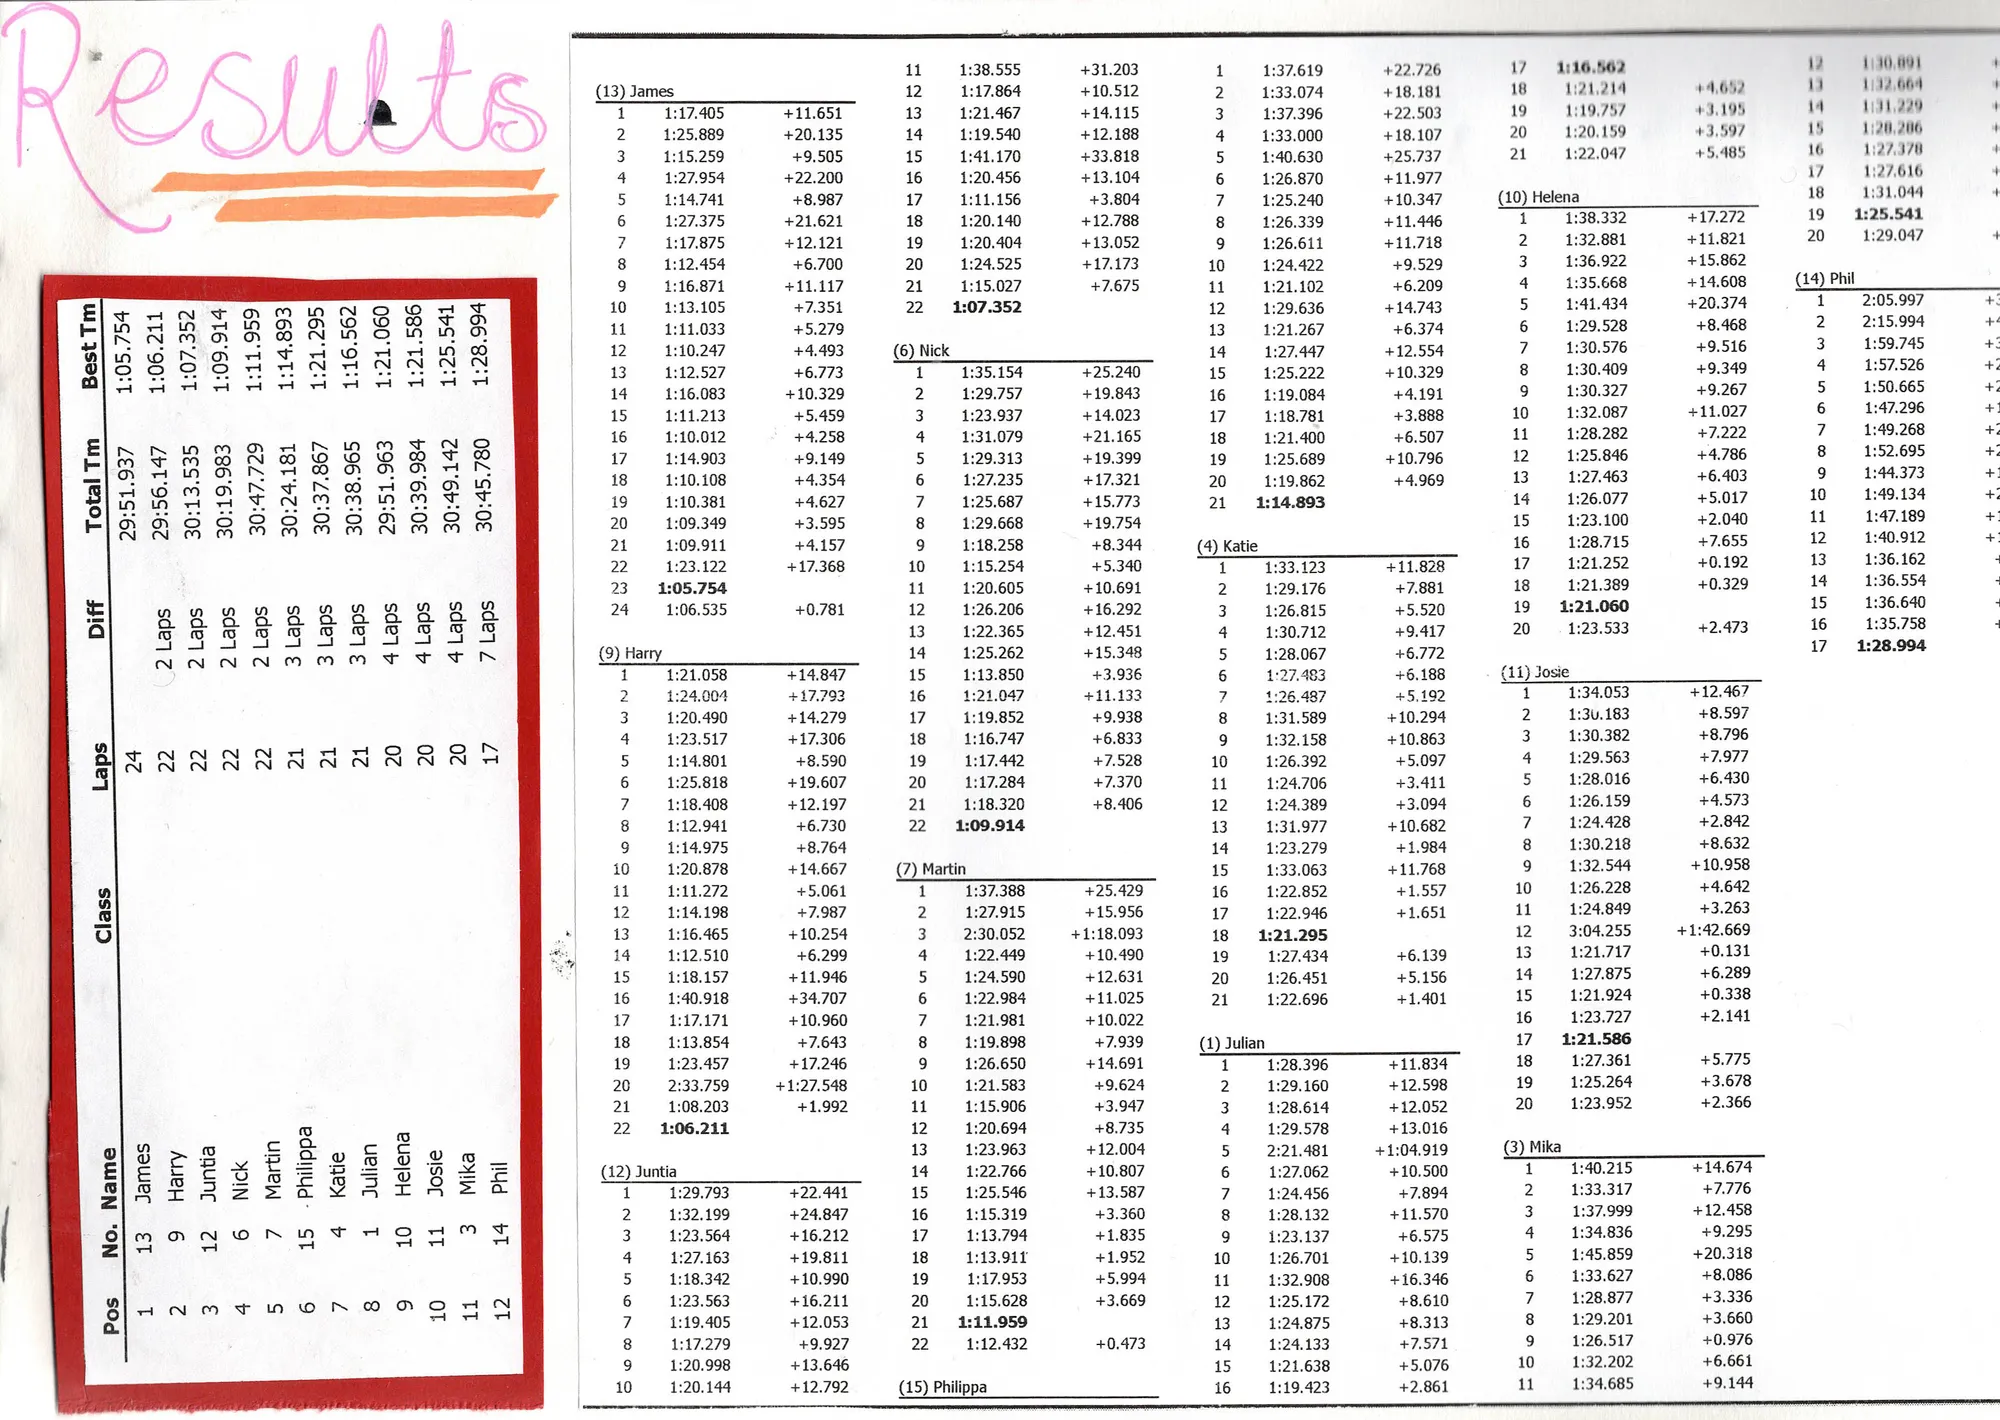The image size is (2000, 1420).
Task: Select the gap value "+1:27.548"
Action: [x=811, y=1085]
